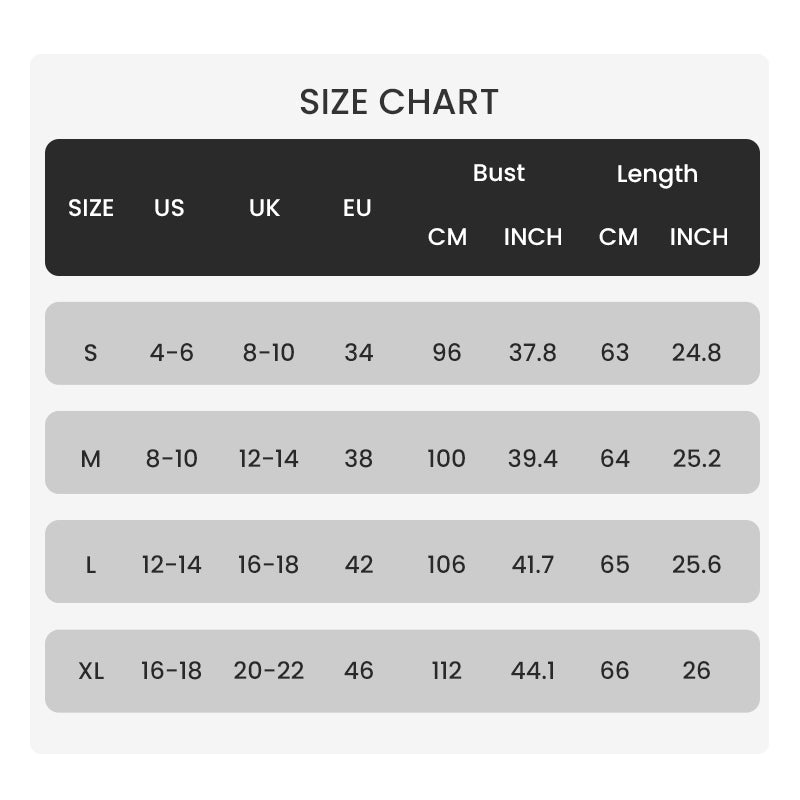Viewport: 800px width, 800px height.
Task: Click UK size 20-22 cell
Action: click(268, 671)
